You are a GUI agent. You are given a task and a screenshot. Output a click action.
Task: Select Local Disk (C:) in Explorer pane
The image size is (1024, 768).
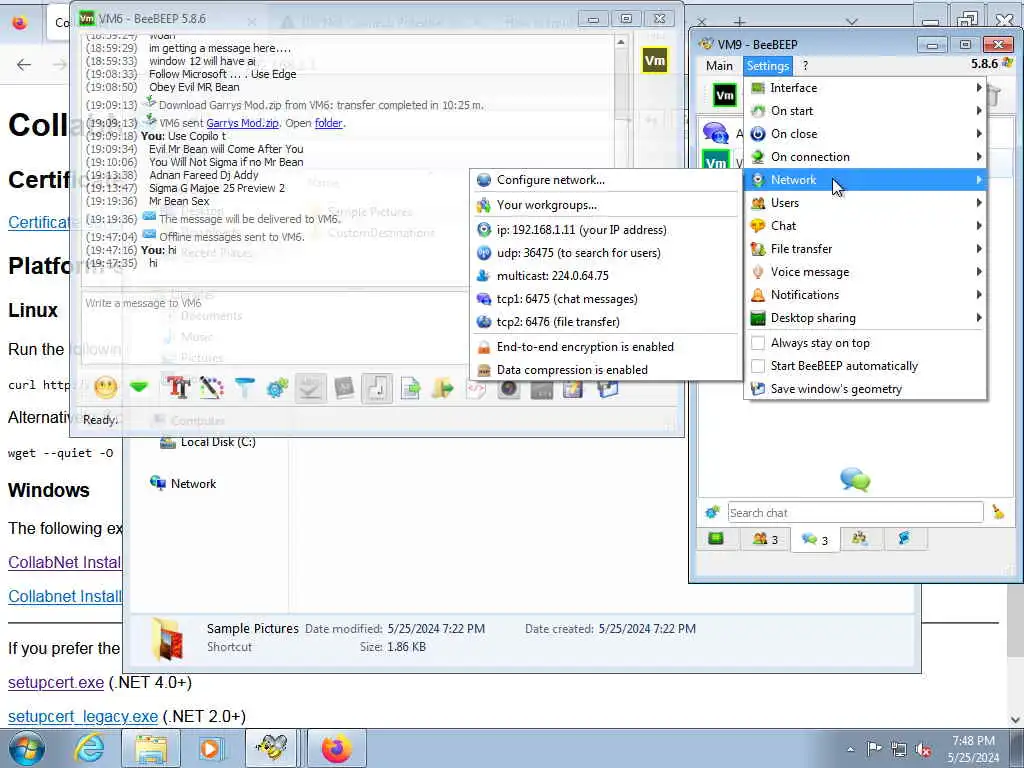click(x=208, y=442)
